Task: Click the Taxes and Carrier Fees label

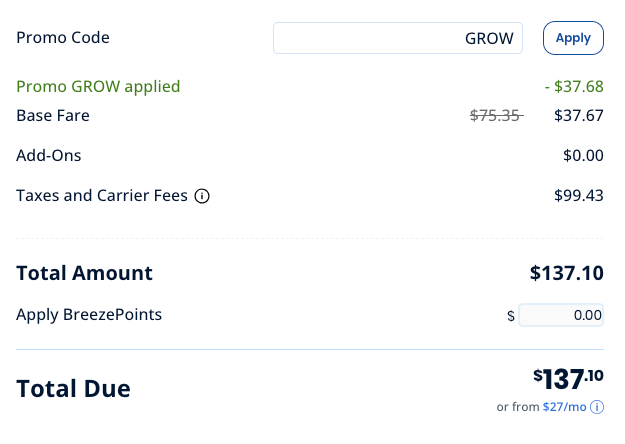Action: click(102, 196)
